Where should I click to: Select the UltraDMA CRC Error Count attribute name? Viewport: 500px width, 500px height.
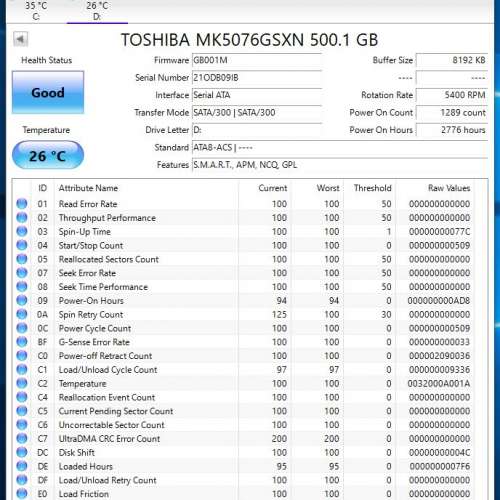pyautogui.click(x=109, y=439)
